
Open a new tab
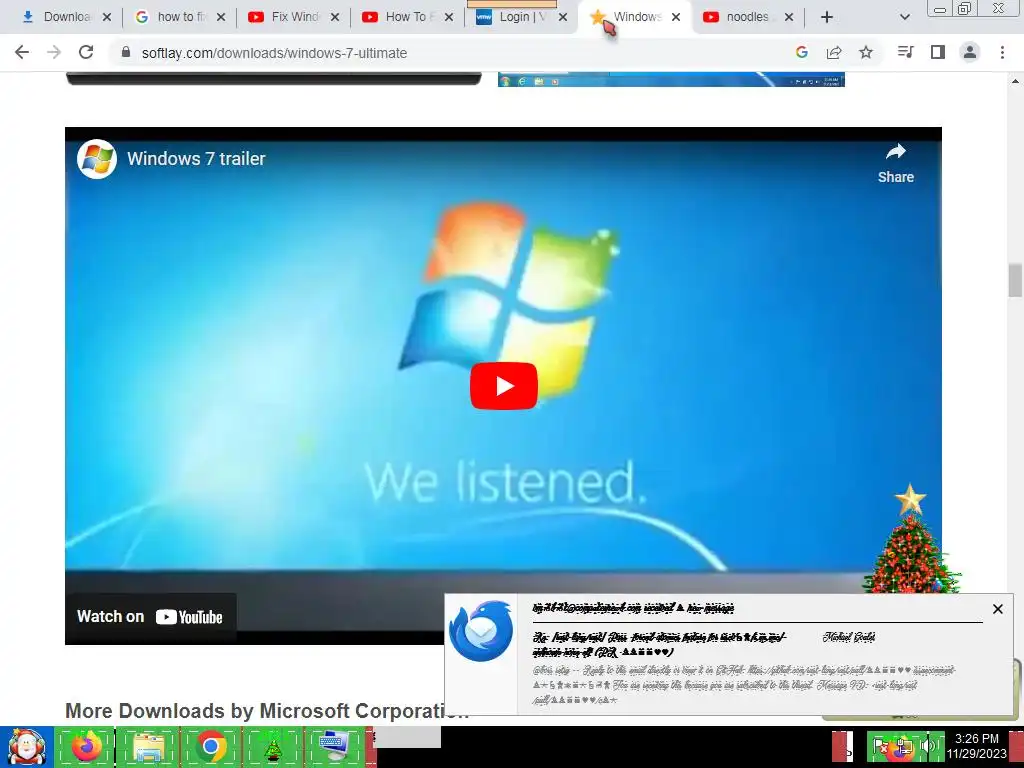[827, 17]
